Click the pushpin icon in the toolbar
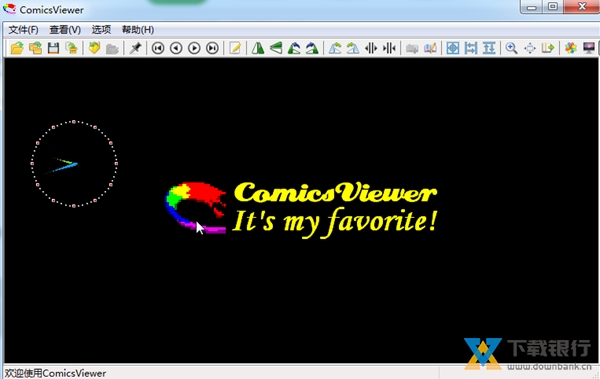Screen dimensions: 600x379 (135, 48)
